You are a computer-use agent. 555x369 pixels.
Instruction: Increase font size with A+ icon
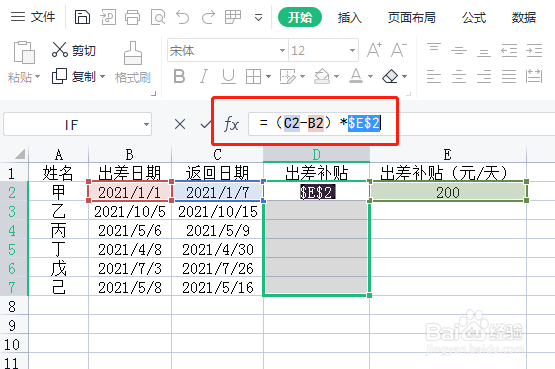tap(374, 50)
